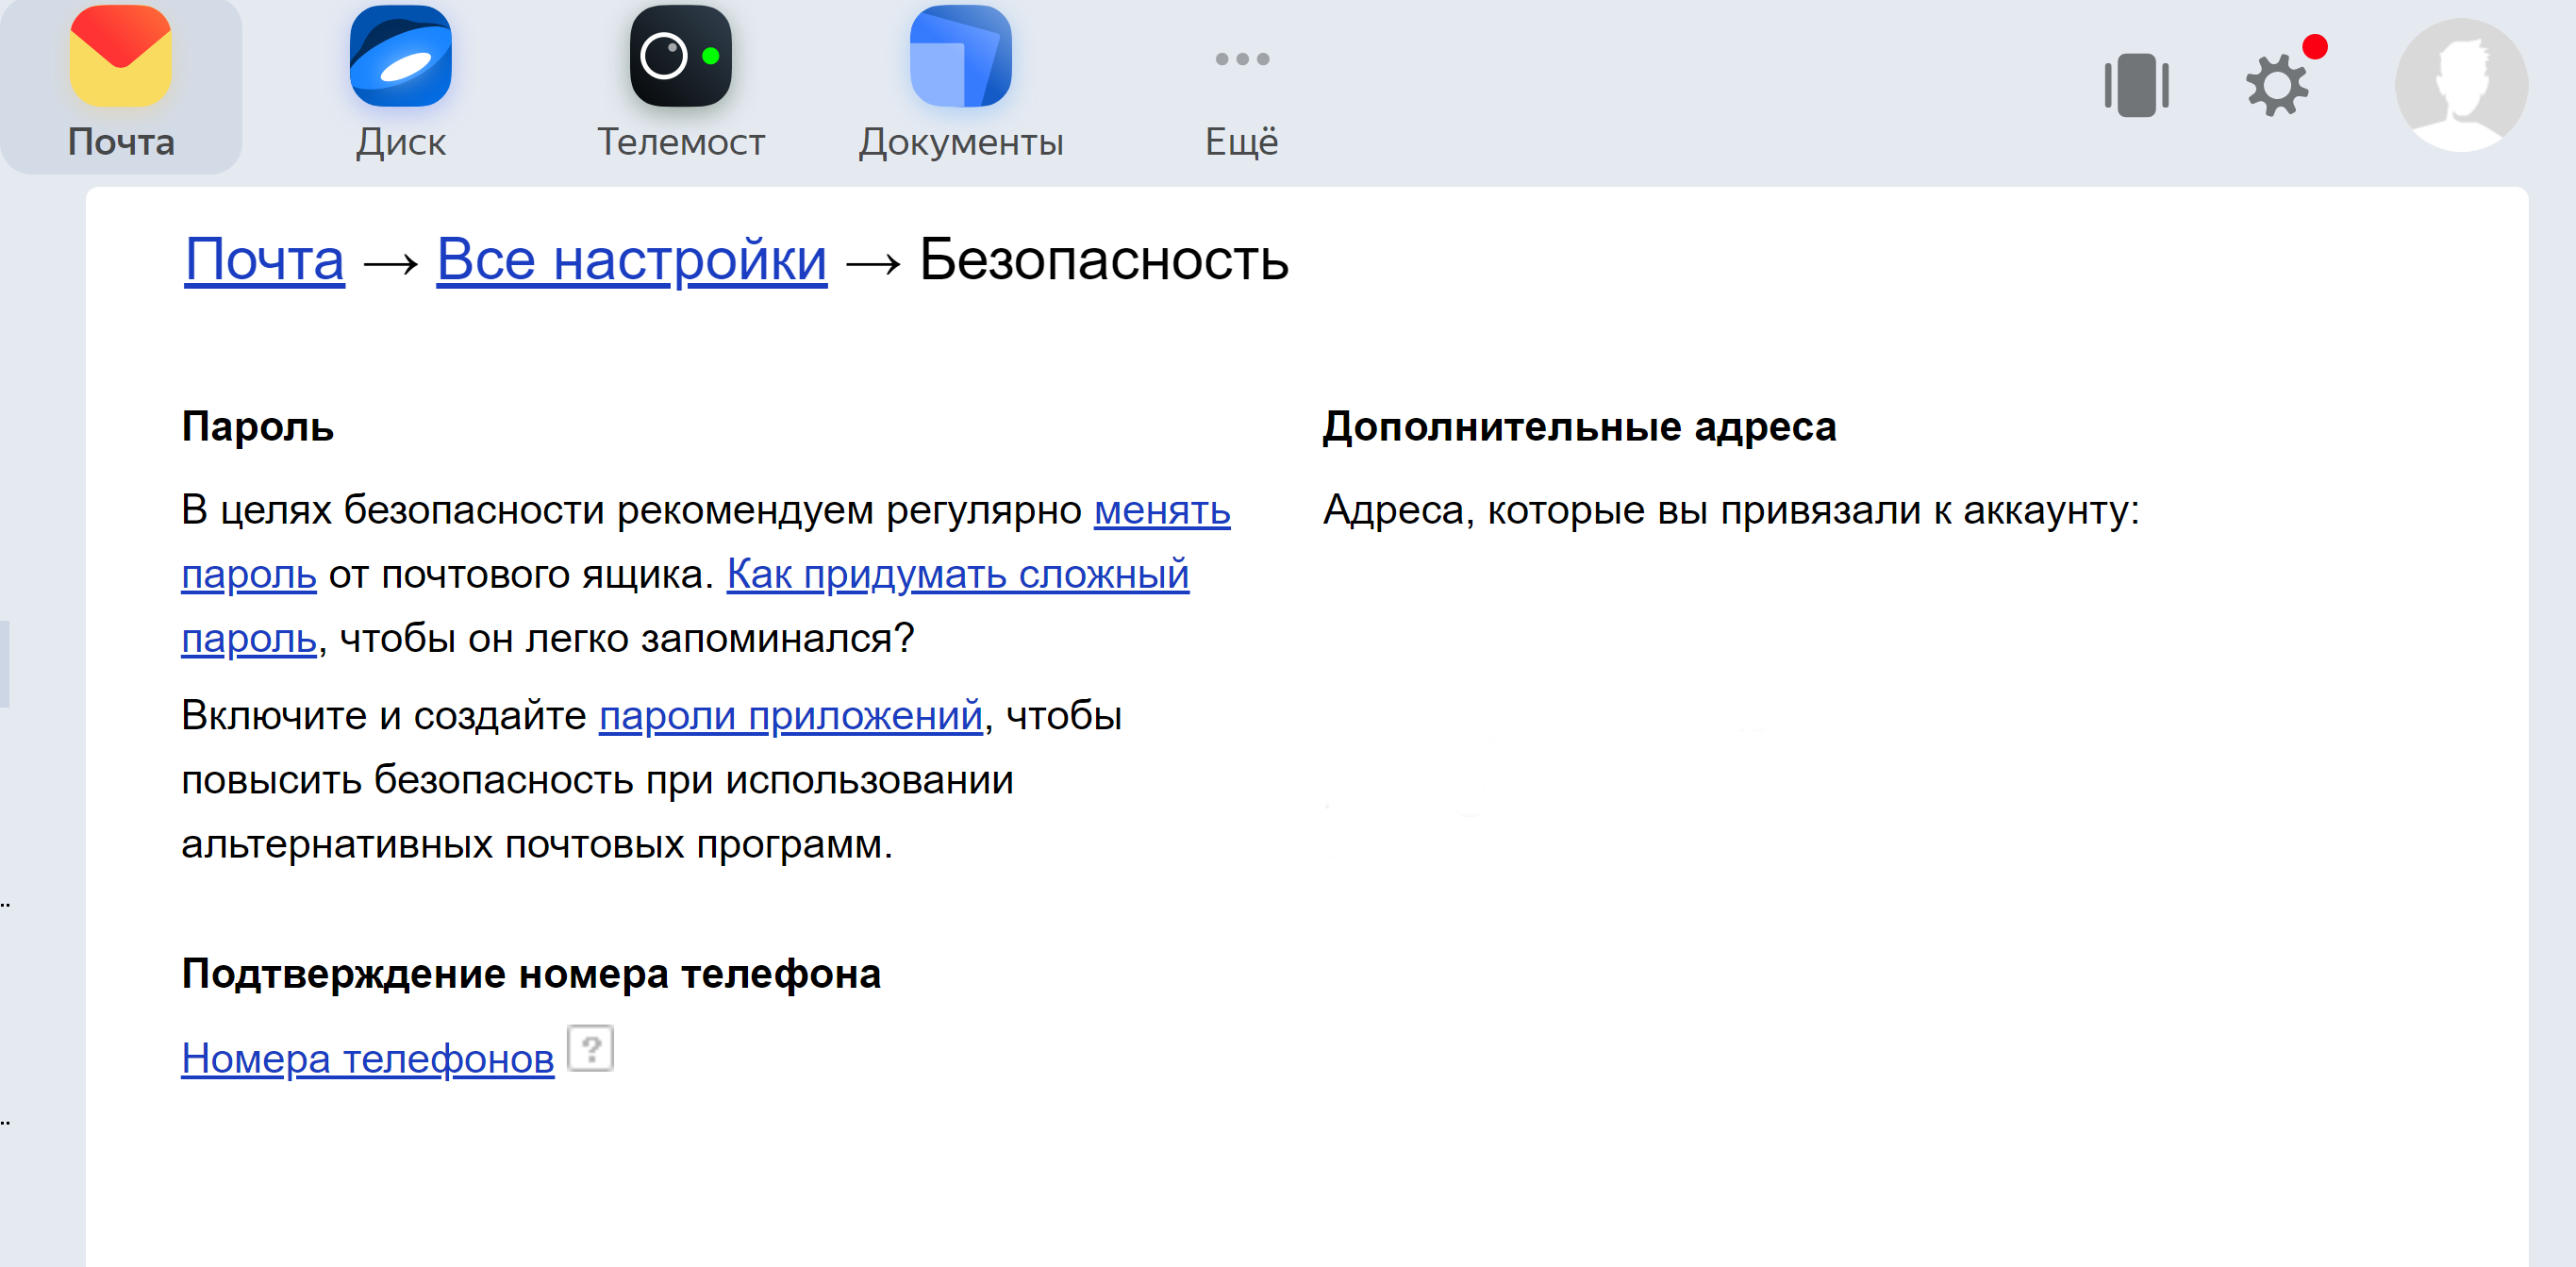Click the Безопасность breadcrumb text

[x=1104, y=260]
